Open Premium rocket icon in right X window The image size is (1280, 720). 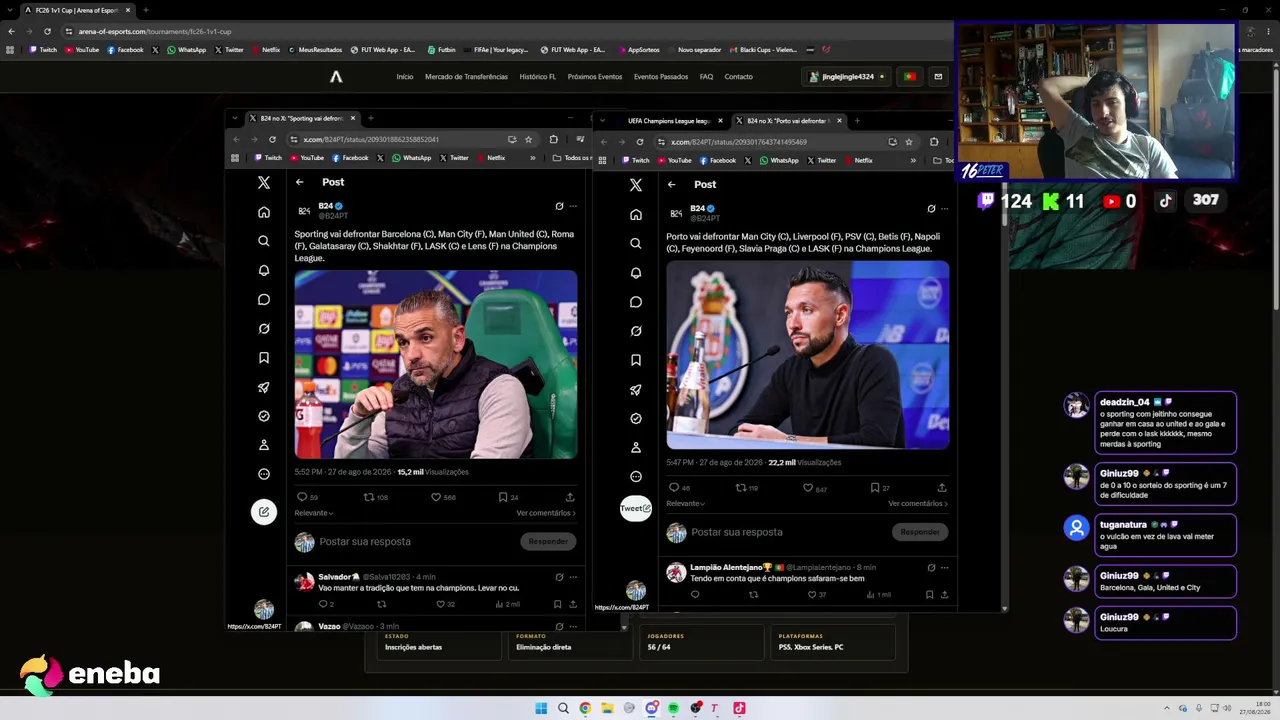[x=636, y=389]
